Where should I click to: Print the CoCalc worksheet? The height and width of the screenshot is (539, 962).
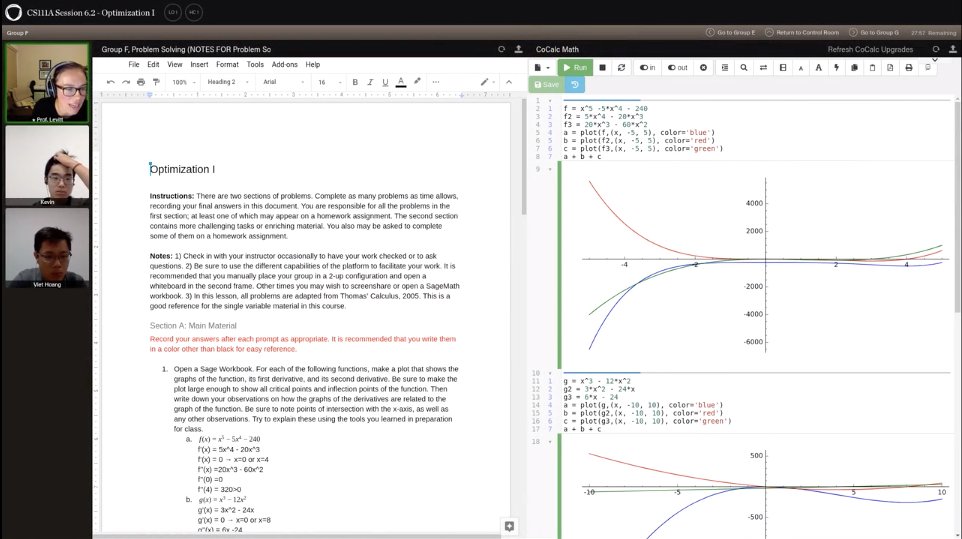(909, 67)
